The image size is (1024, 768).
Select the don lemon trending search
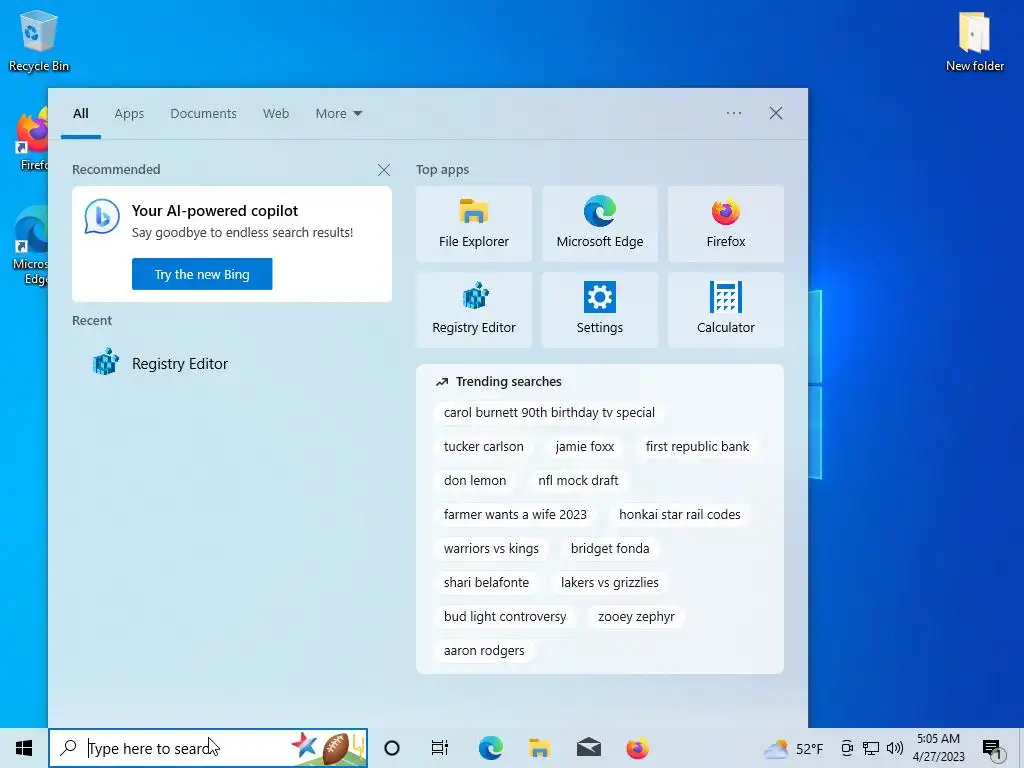coord(475,481)
